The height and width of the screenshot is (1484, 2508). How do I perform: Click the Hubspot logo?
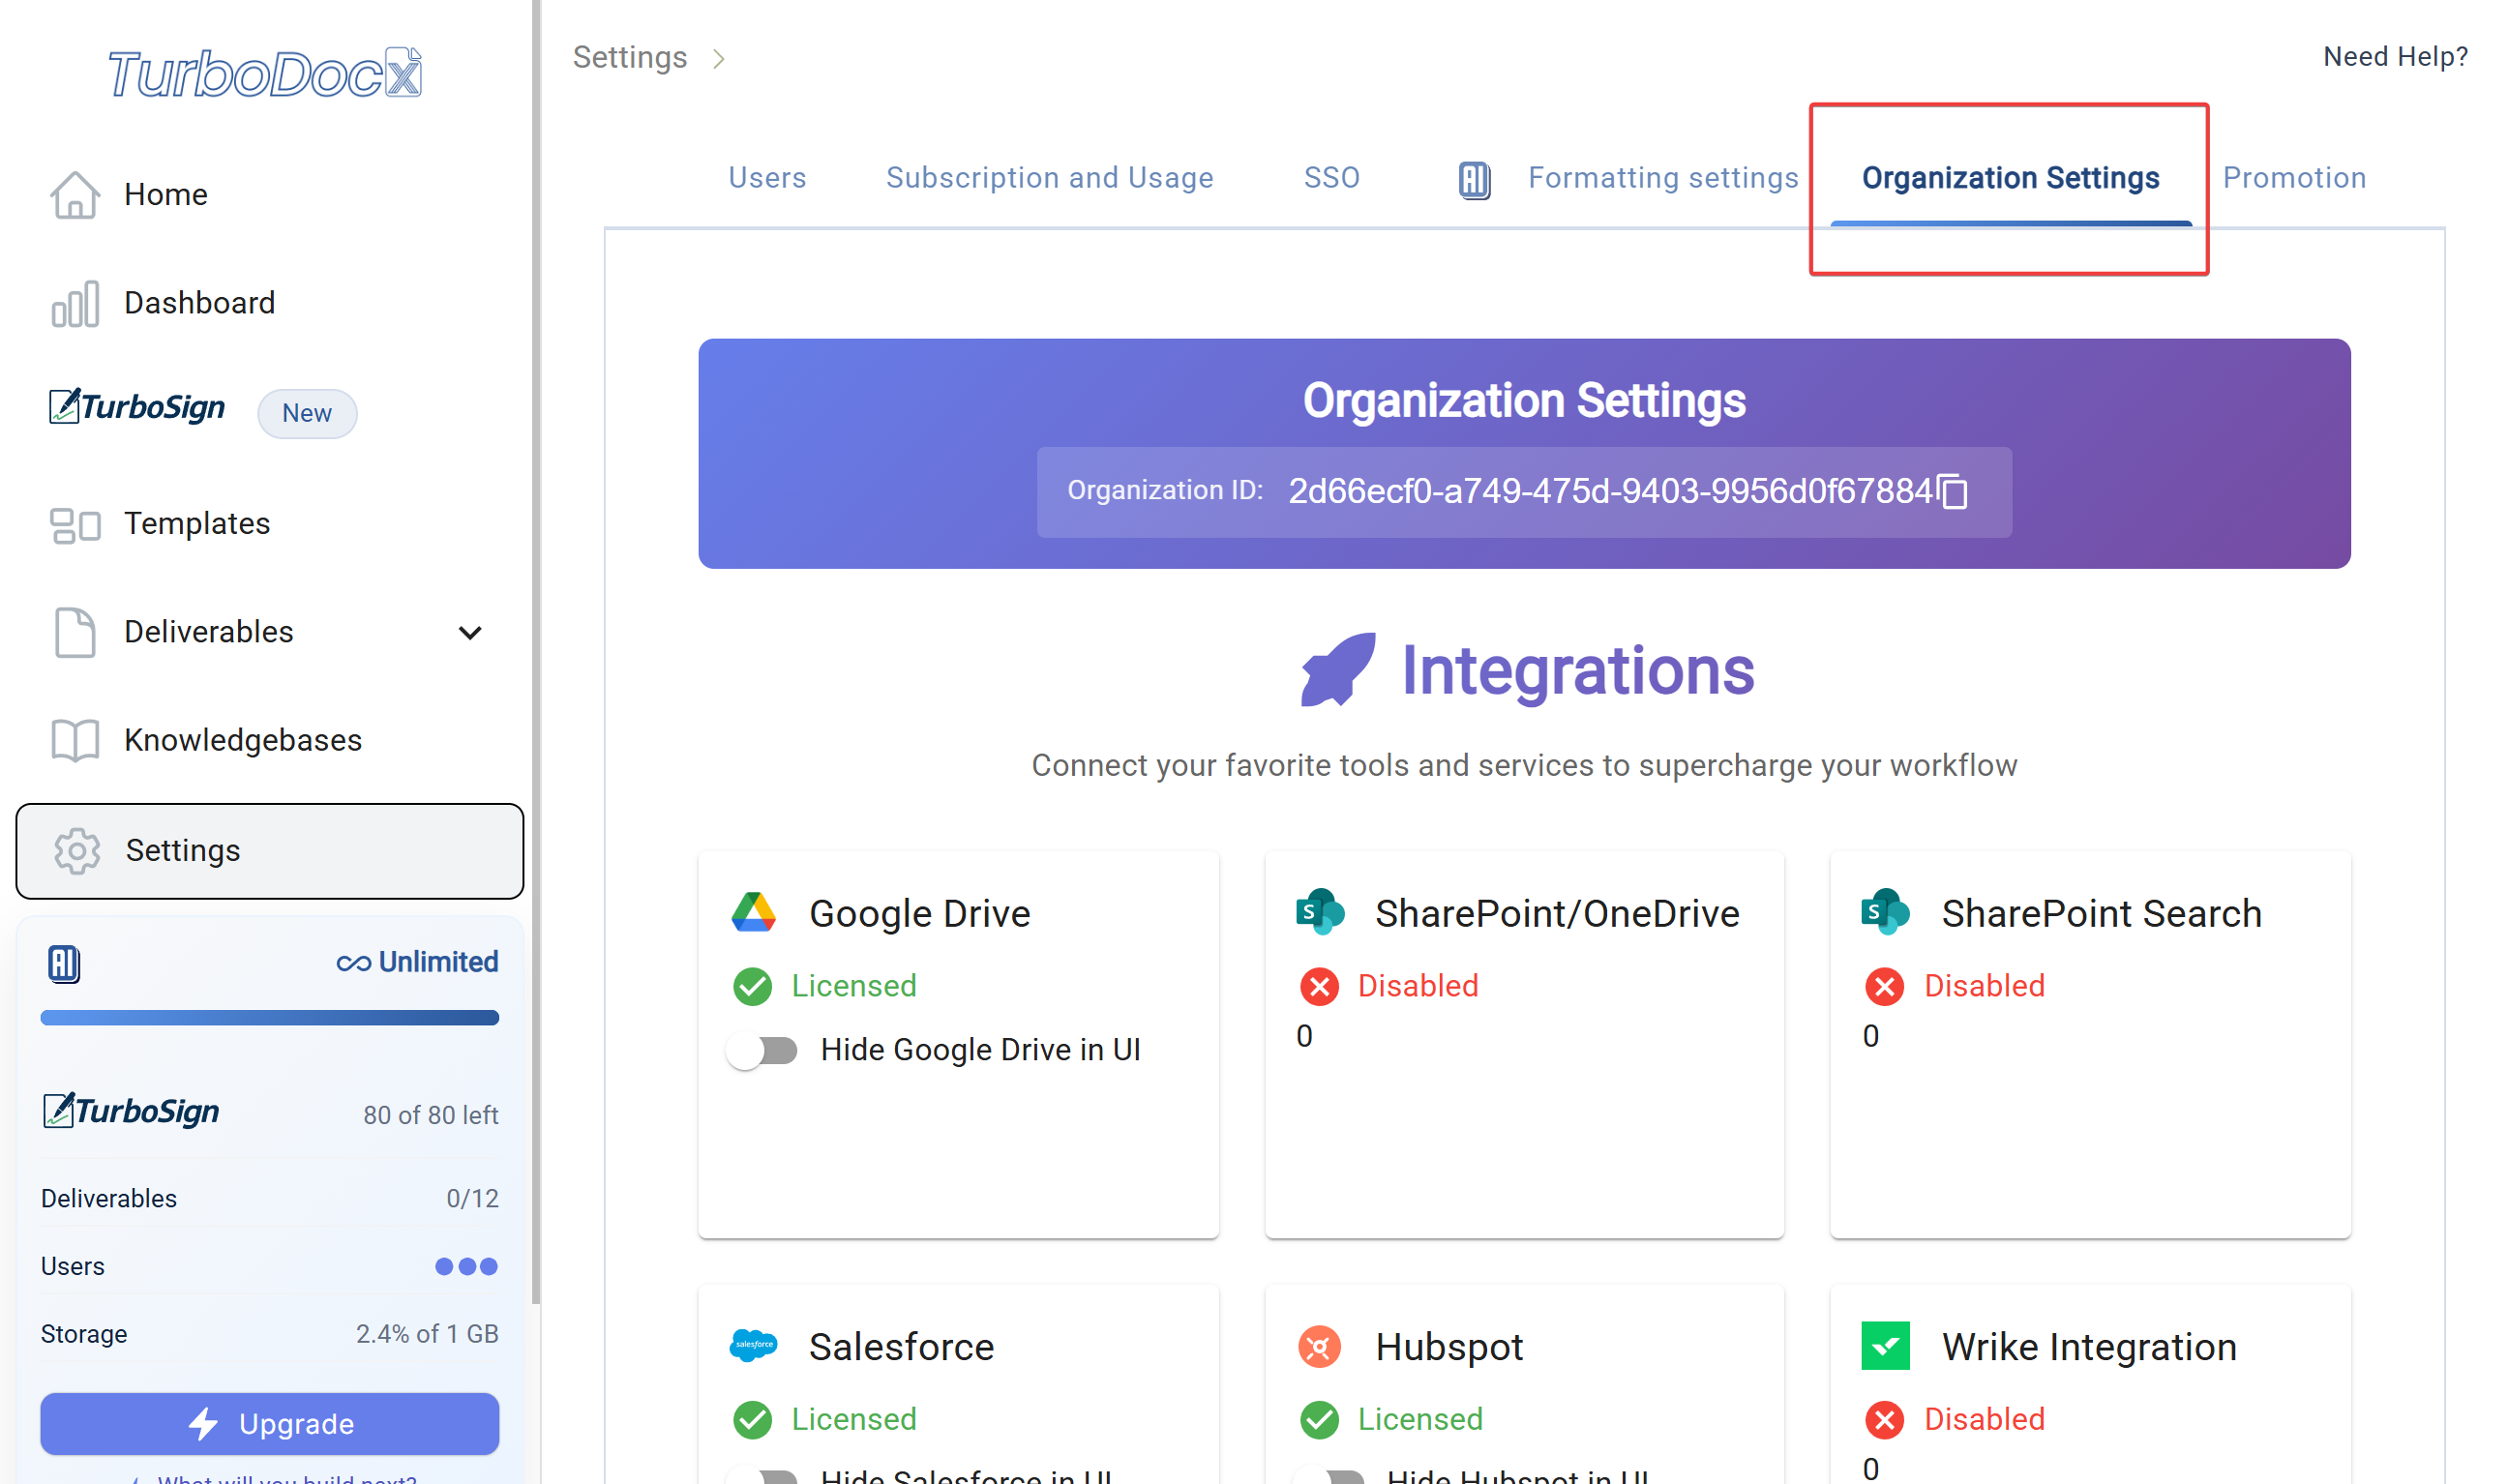[1319, 1346]
